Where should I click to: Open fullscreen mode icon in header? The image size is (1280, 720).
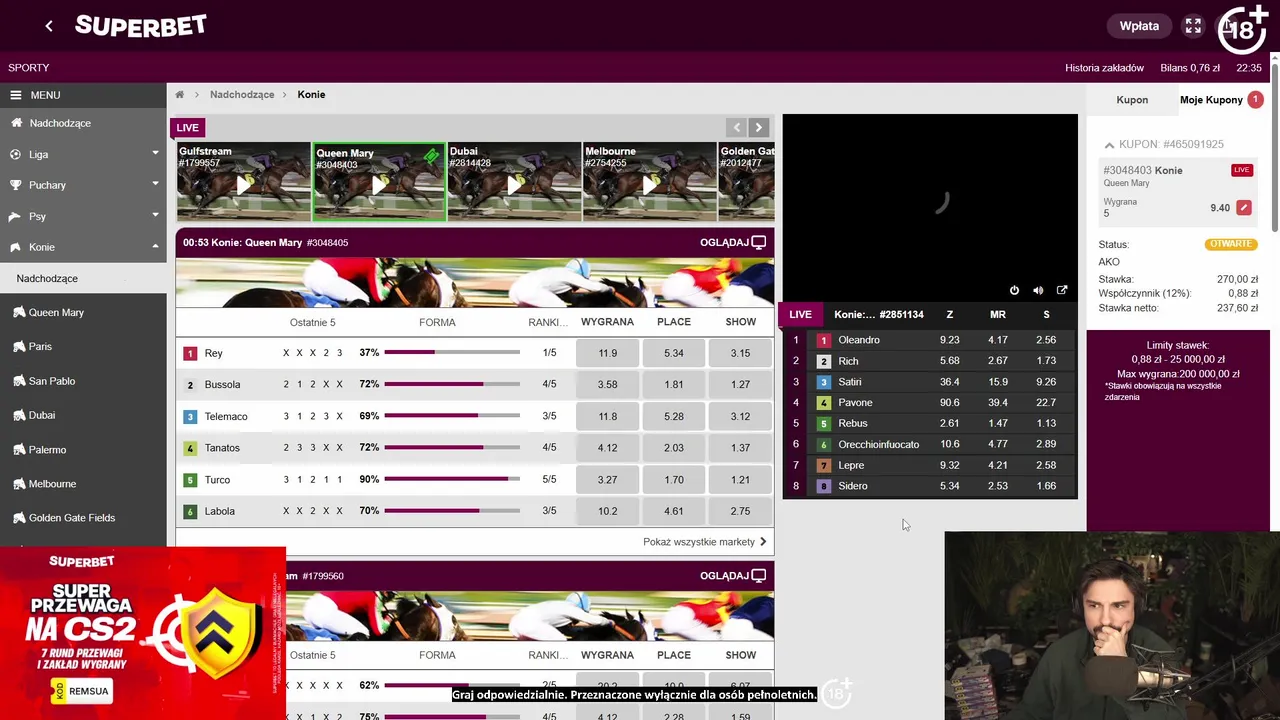pyautogui.click(x=1193, y=26)
